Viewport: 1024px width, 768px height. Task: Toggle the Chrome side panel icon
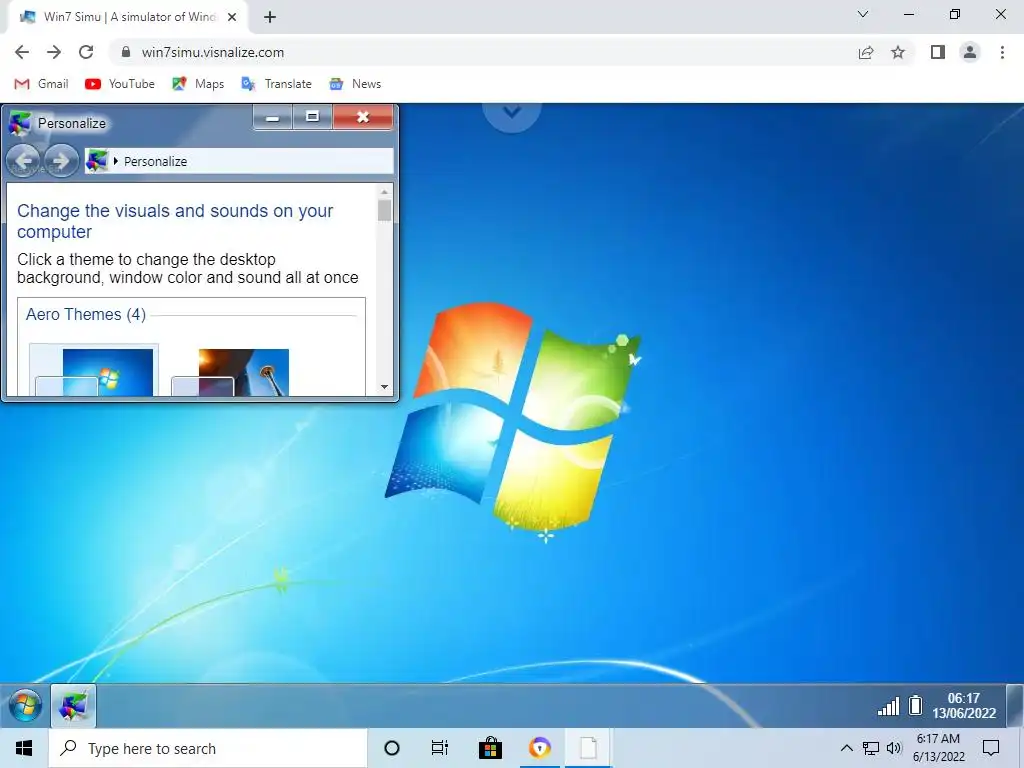938,52
